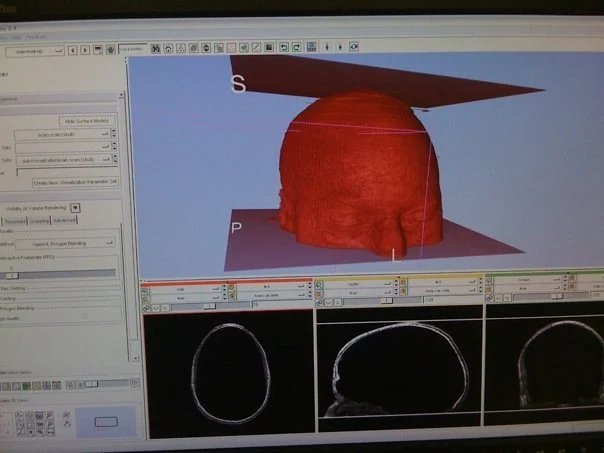
Task: Open the Volumes module icon
Action: 194,48
